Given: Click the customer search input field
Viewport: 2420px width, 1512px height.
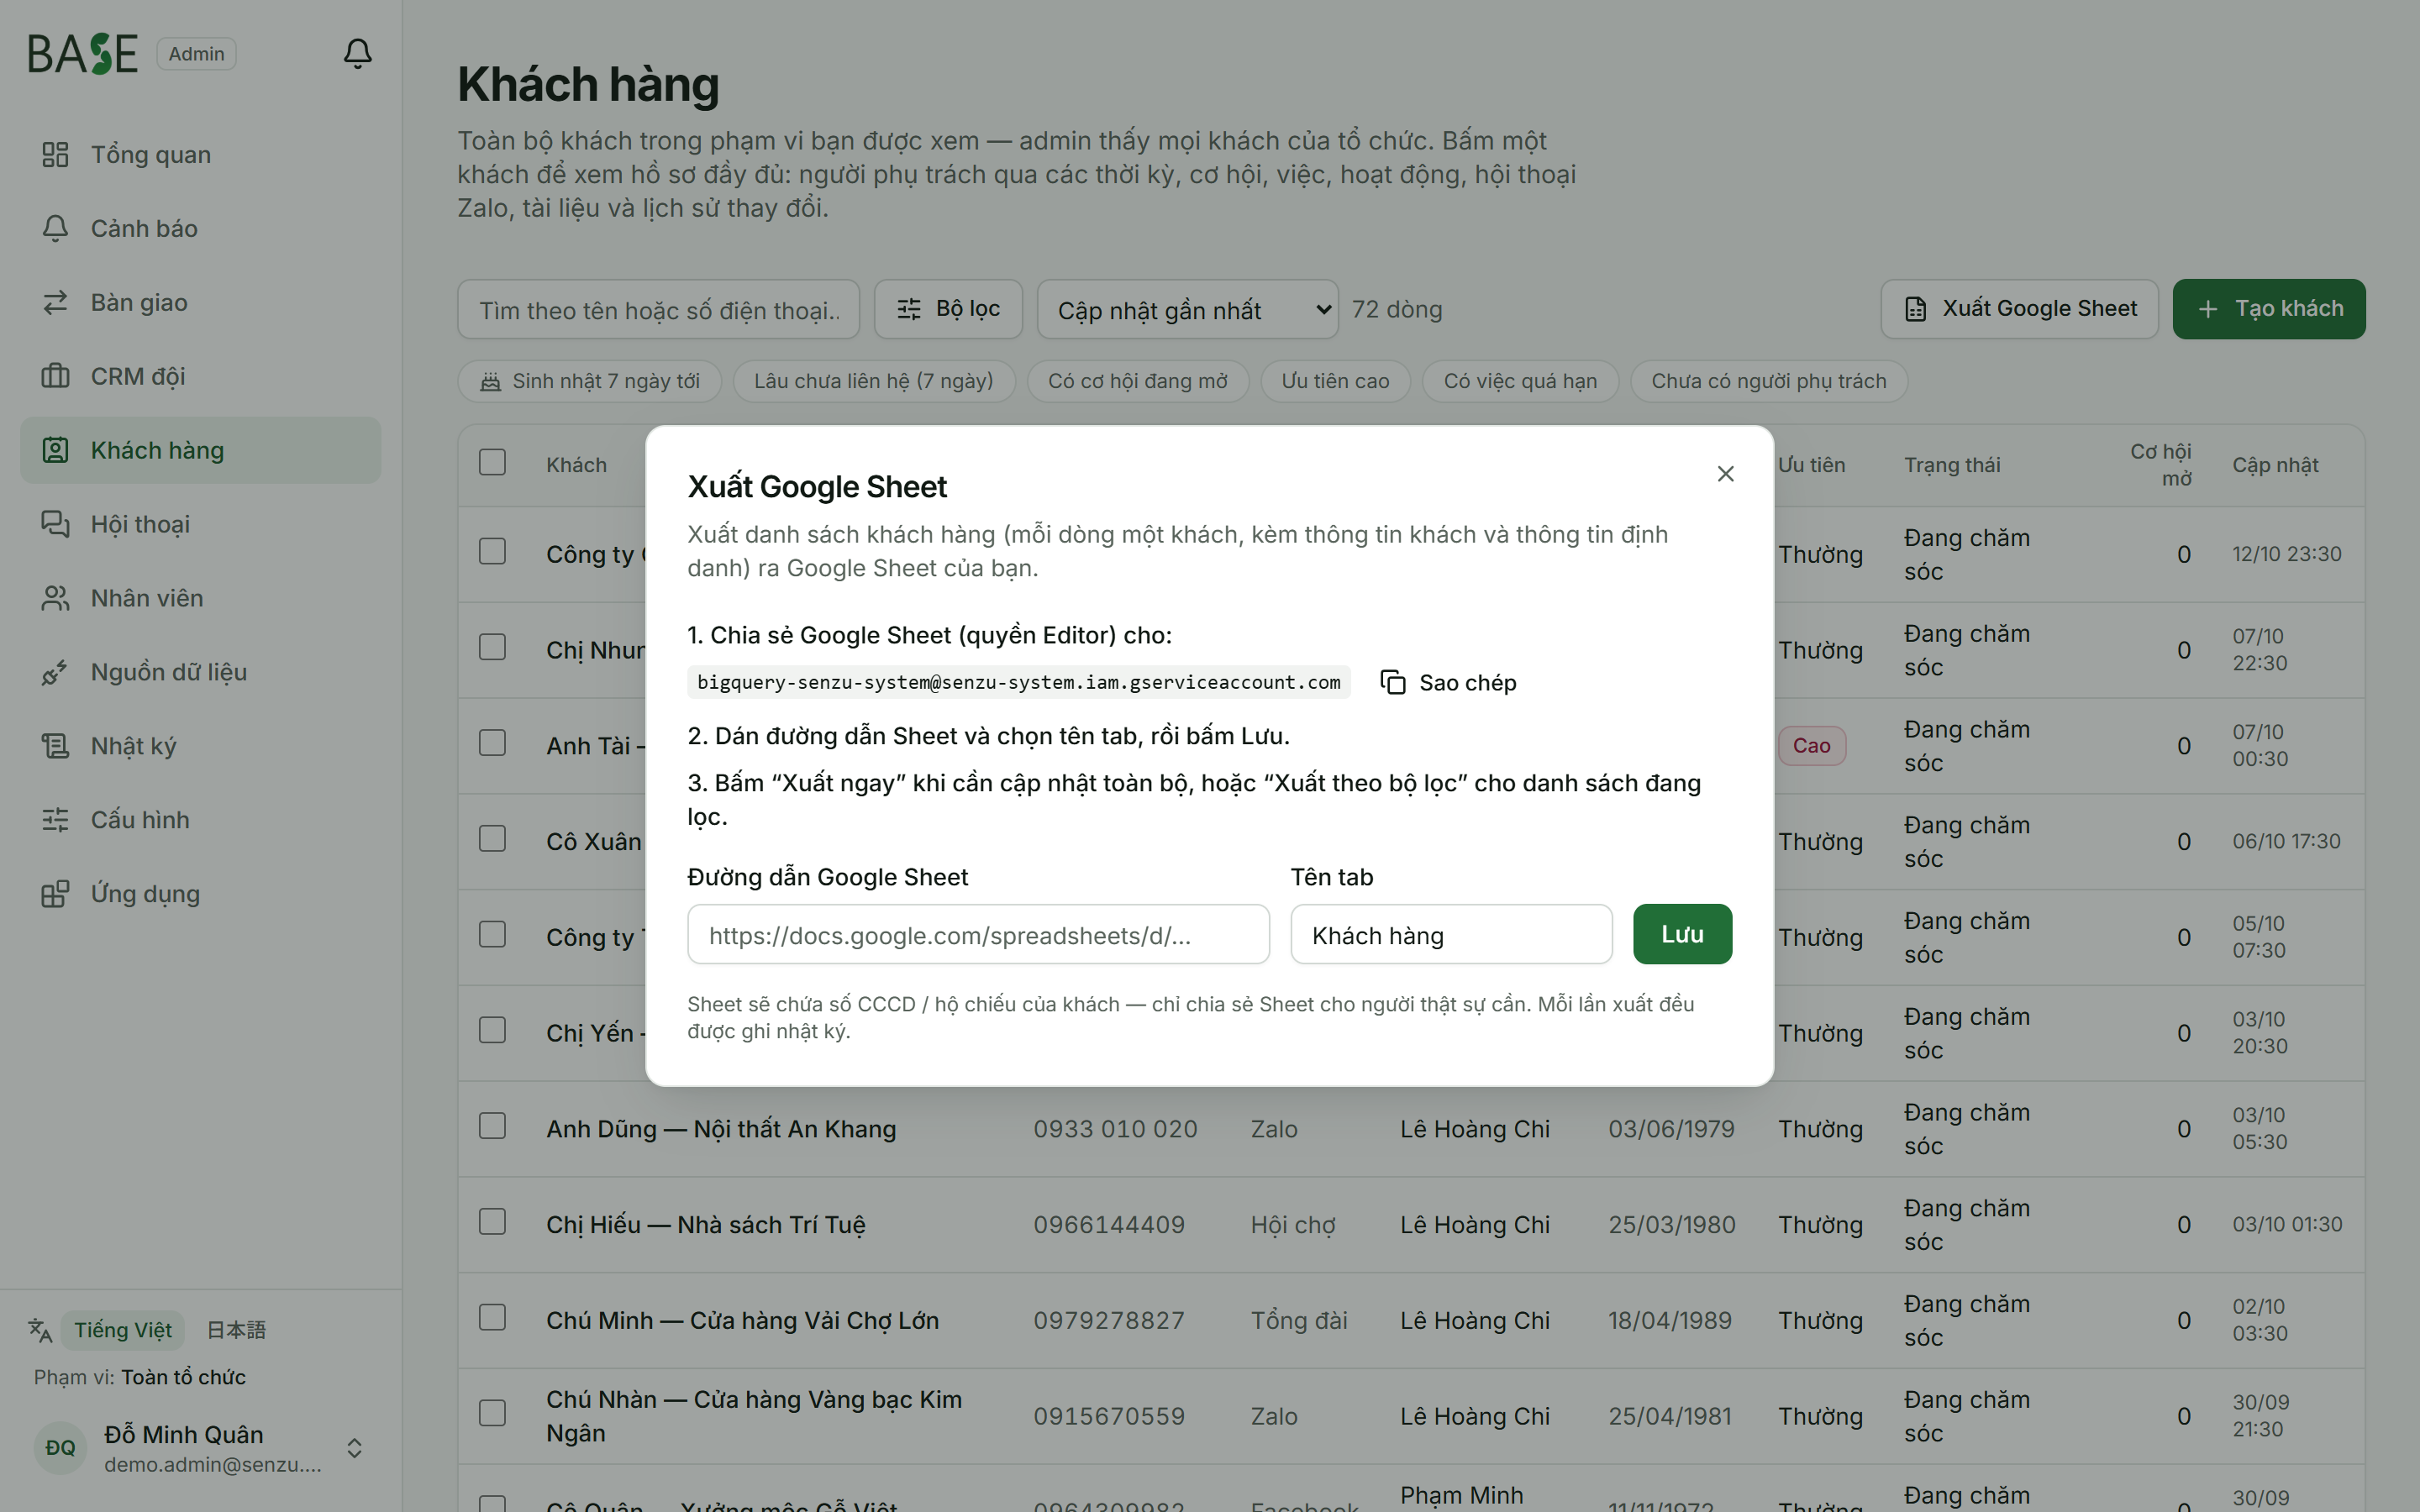Looking at the screenshot, I should tap(658, 310).
